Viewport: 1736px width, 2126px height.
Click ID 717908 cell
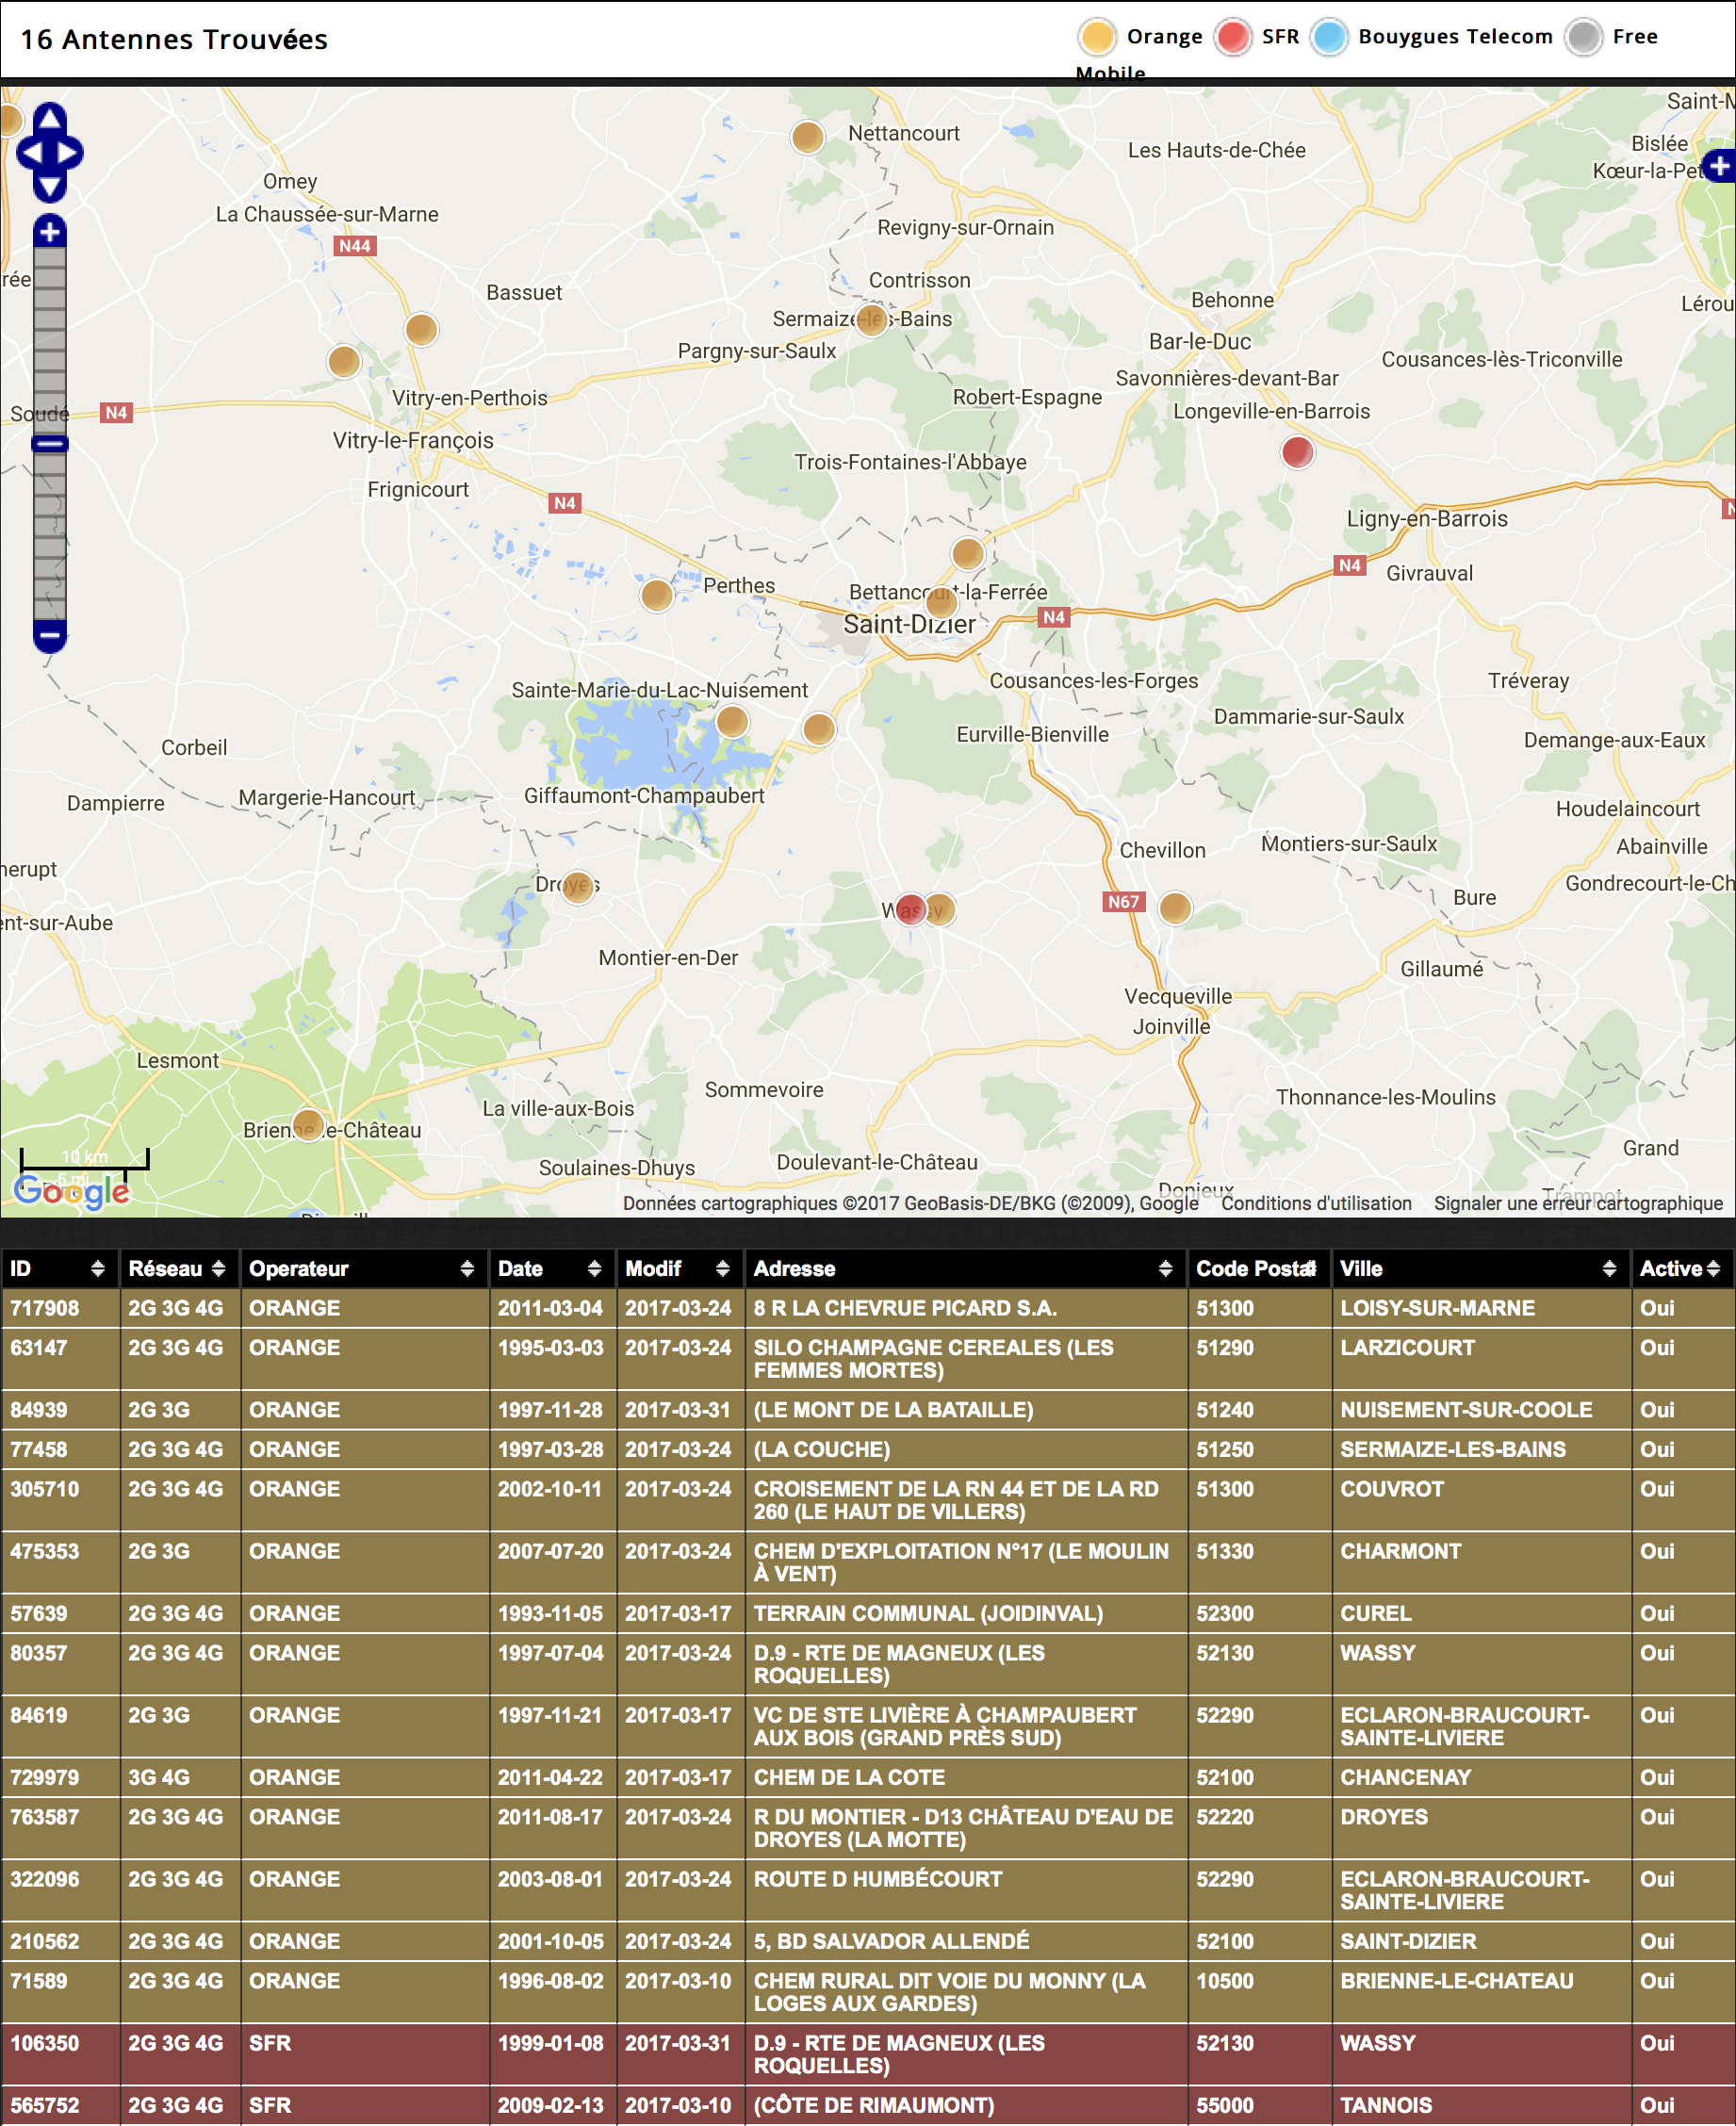pyautogui.click(x=60, y=1308)
